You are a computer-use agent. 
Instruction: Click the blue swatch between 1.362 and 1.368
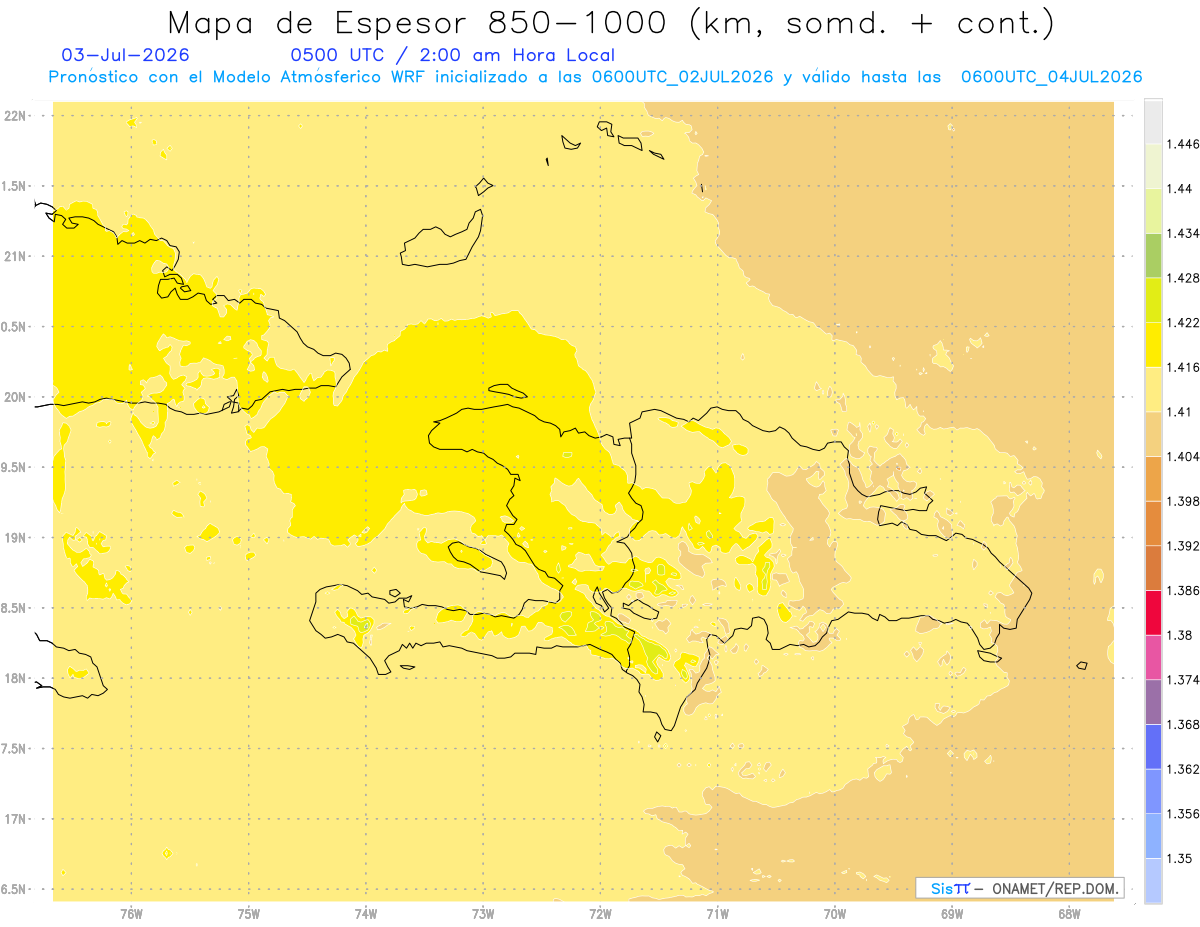click(x=1153, y=746)
